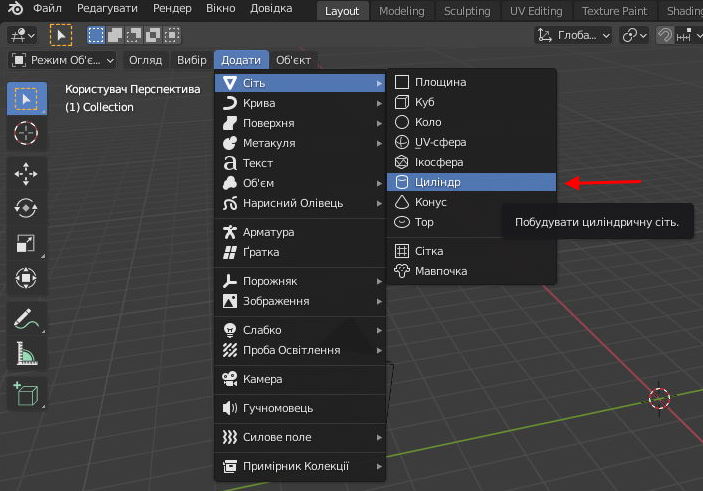Screen dimensions: 703x491
Task: Set selection mode to invert
Action: click(x=153, y=35)
